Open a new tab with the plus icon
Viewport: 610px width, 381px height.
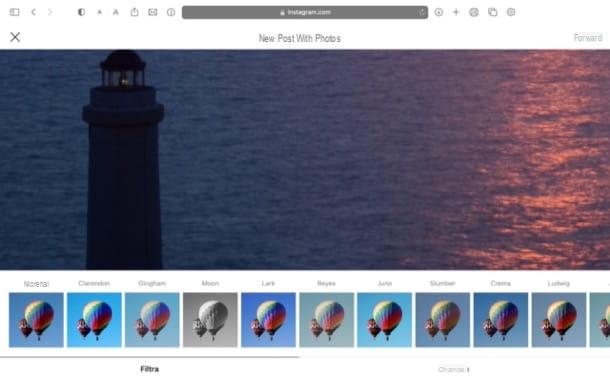coord(456,12)
